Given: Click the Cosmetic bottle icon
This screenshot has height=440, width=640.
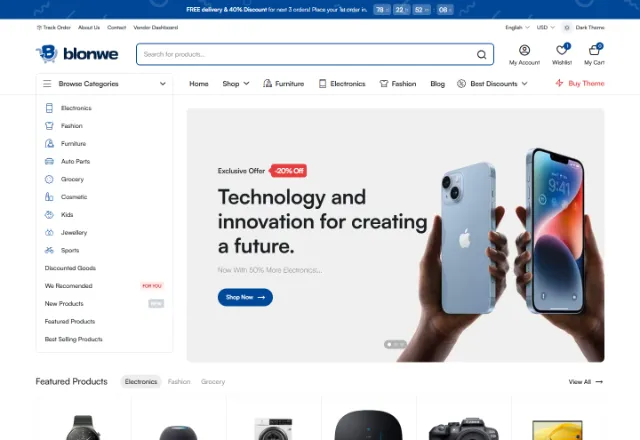Looking at the screenshot, I should pyautogui.click(x=49, y=197).
